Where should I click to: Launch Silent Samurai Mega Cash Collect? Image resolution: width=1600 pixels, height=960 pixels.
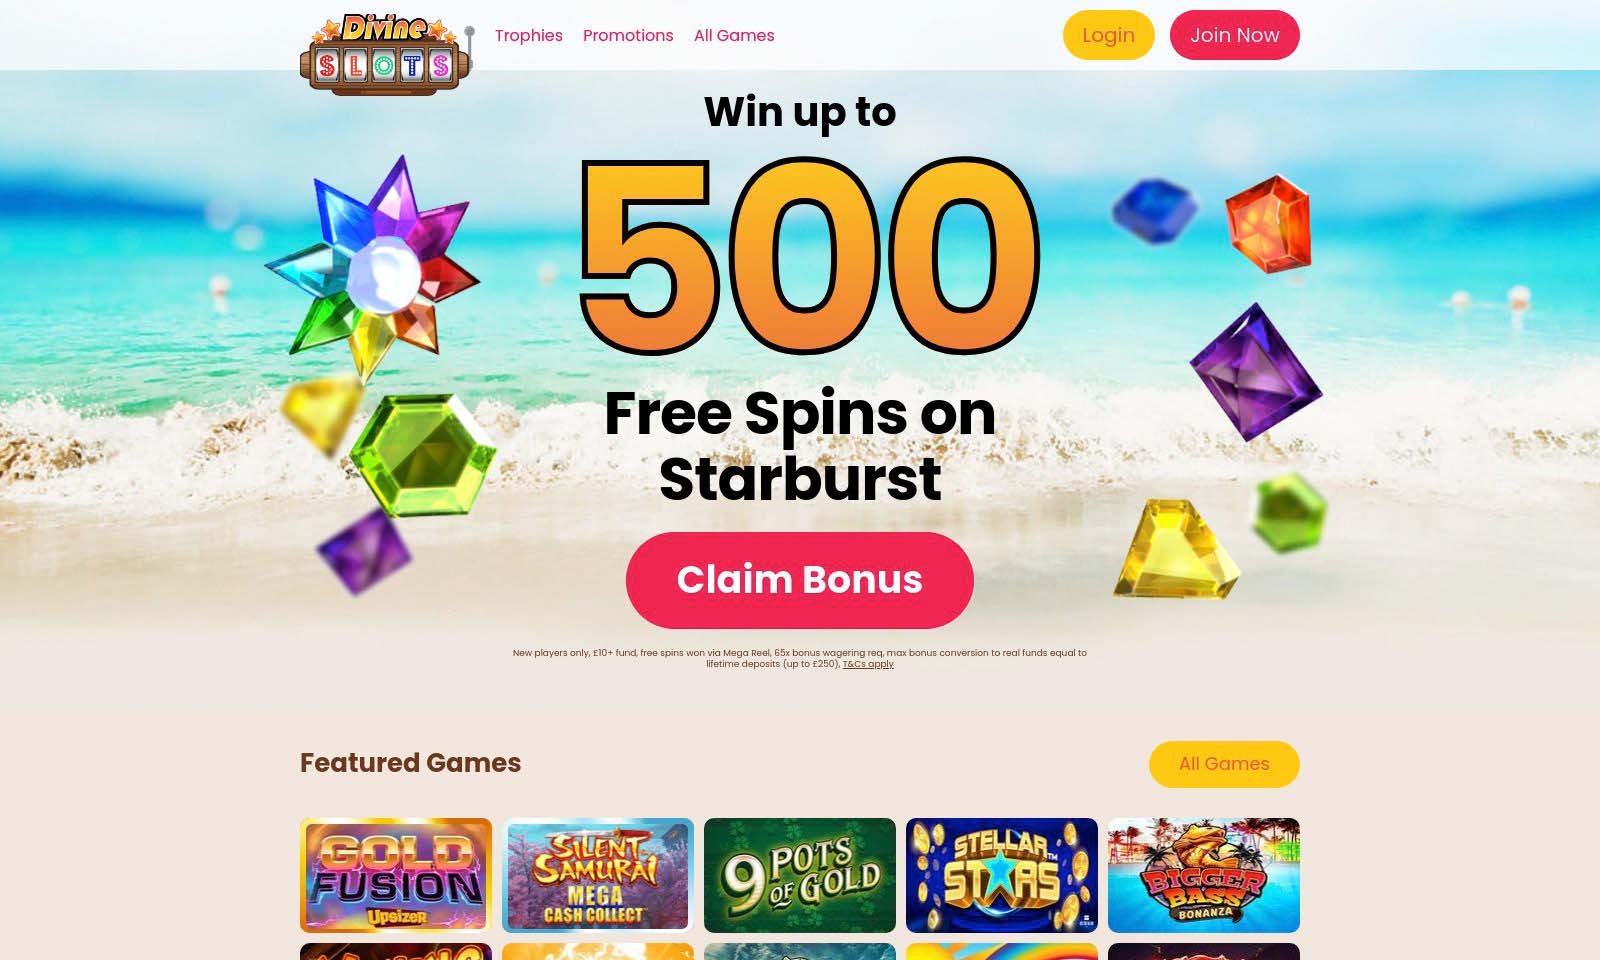[x=598, y=875]
